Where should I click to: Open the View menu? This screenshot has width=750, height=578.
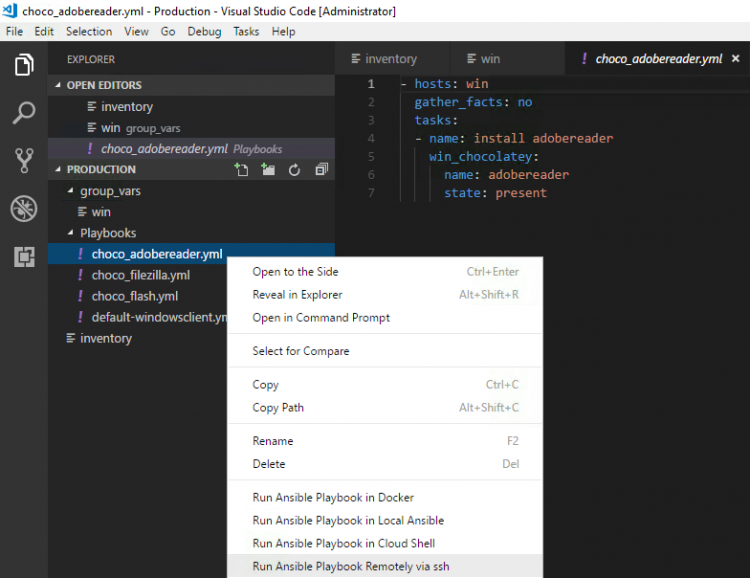[x=136, y=32]
